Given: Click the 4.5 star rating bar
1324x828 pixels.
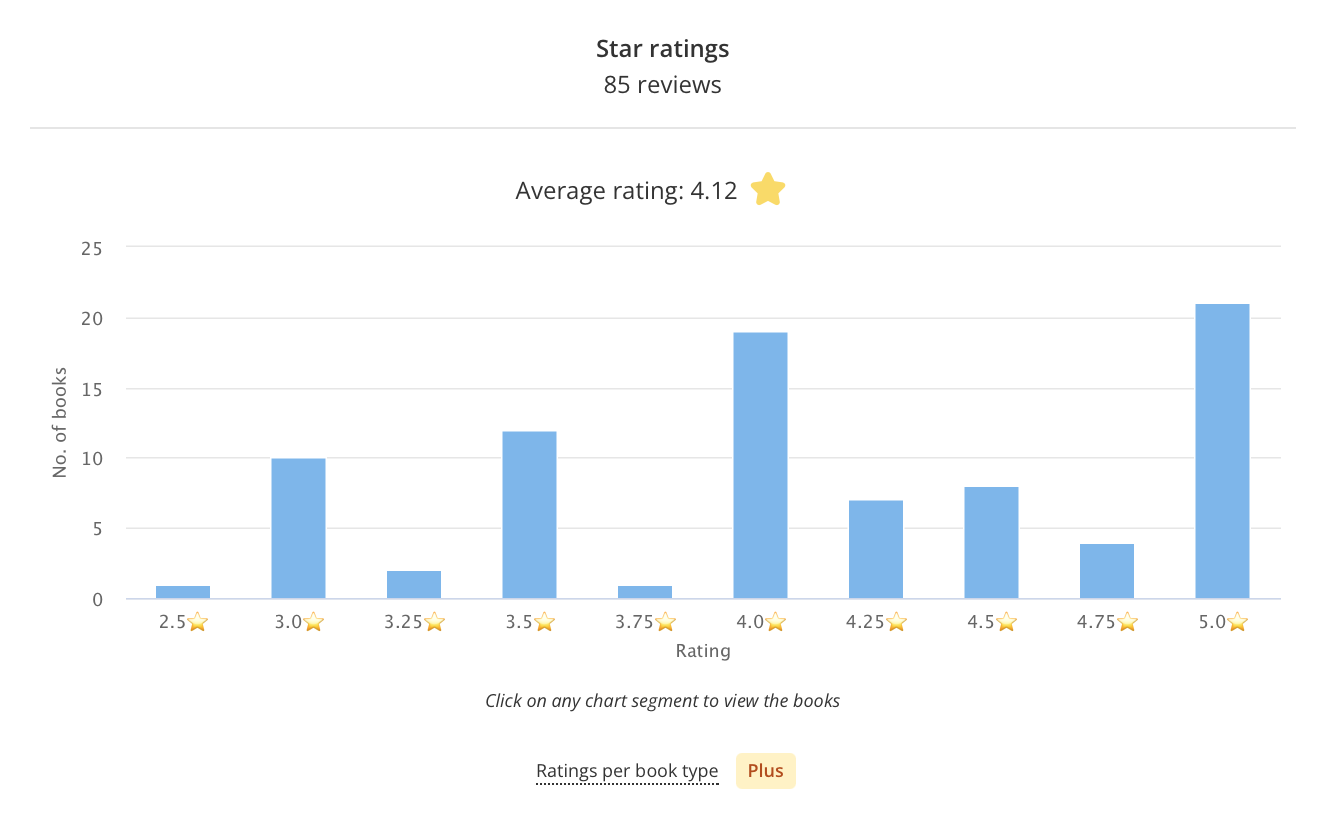Looking at the screenshot, I should [991, 543].
